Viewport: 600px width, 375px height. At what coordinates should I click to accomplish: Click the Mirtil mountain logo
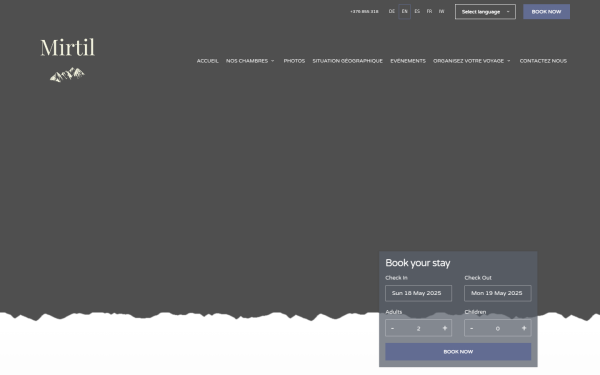67,60
